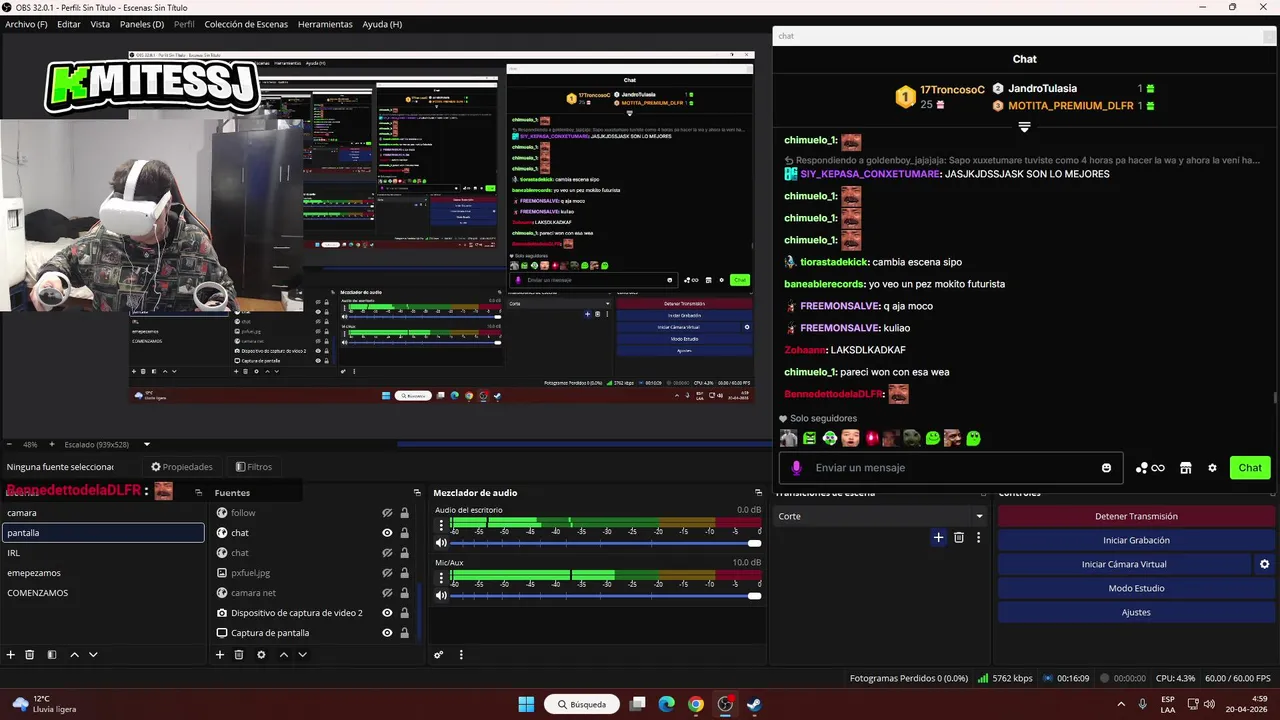
Task: Hide Dispositivo de captura de video 2
Action: coord(387,613)
